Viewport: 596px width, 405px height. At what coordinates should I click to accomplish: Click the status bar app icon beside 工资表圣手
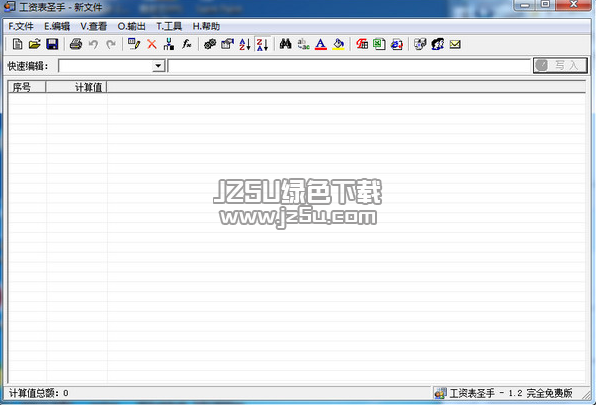coord(440,394)
